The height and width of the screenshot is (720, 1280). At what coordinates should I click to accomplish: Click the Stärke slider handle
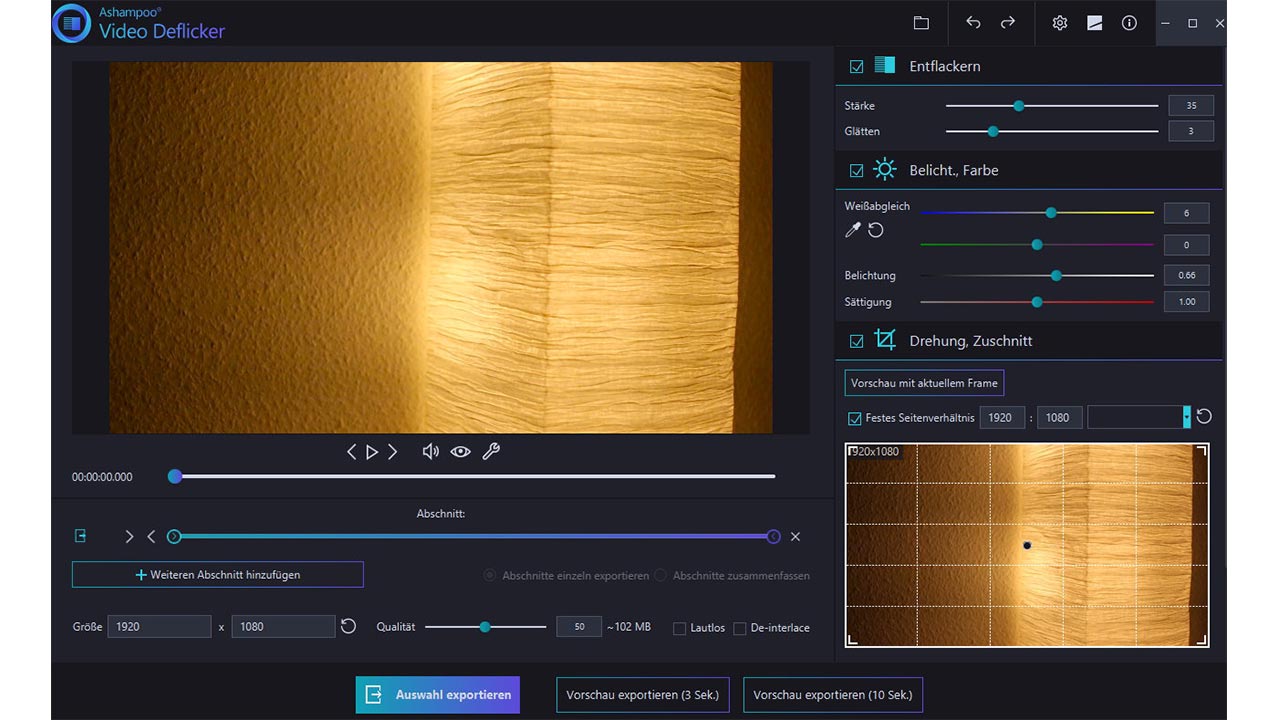pyautogui.click(x=1018, y=106)
